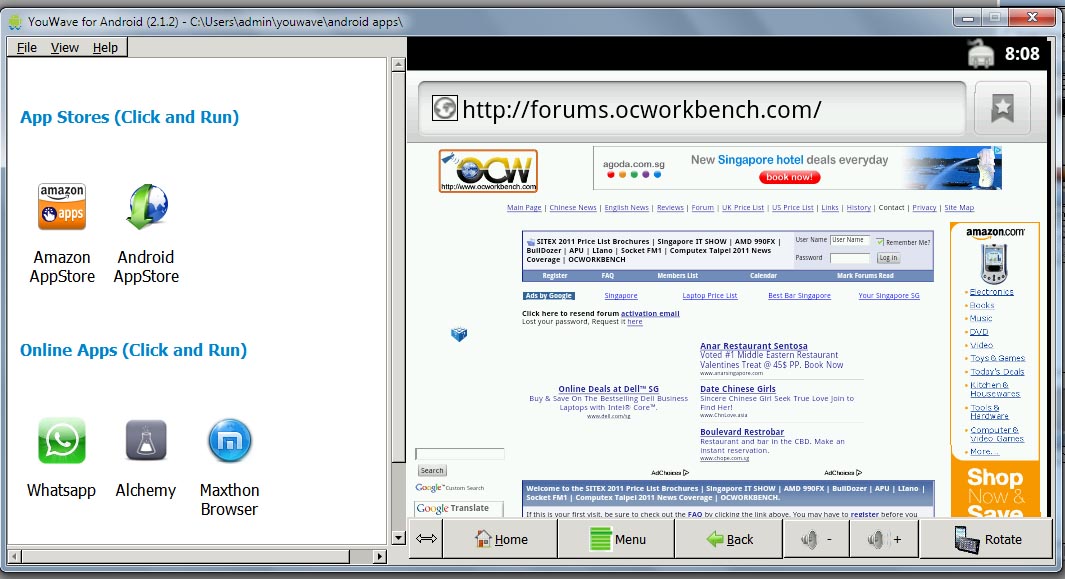Image resolution: width=1065 pixels, height=579 pixels.
Task: Click the left panel scroll up arrow
Action: (399, 65)
